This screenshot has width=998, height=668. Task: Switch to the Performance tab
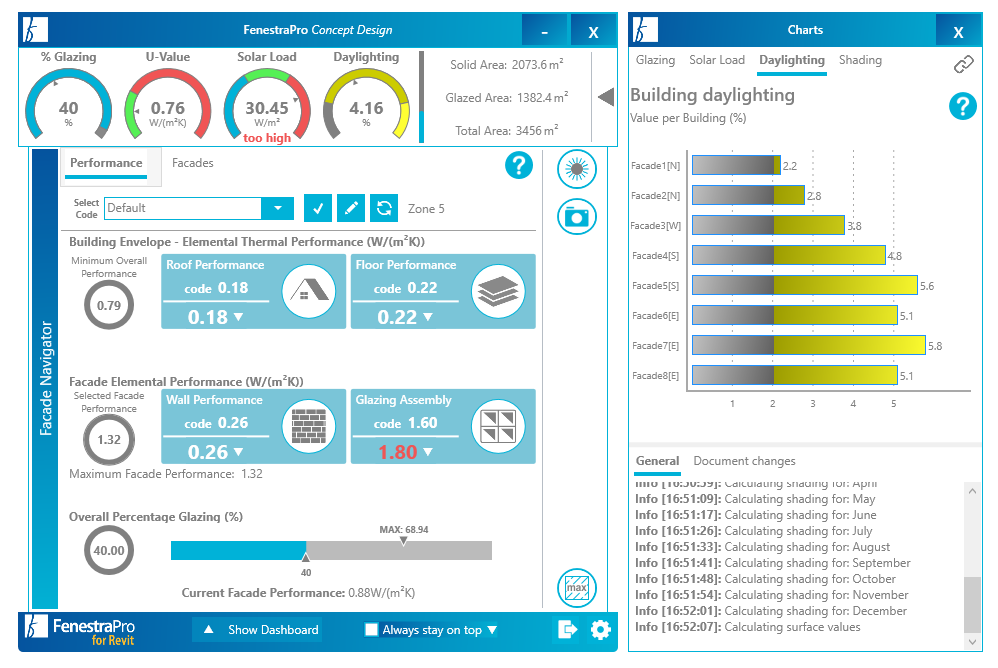(x=106, y=163)
